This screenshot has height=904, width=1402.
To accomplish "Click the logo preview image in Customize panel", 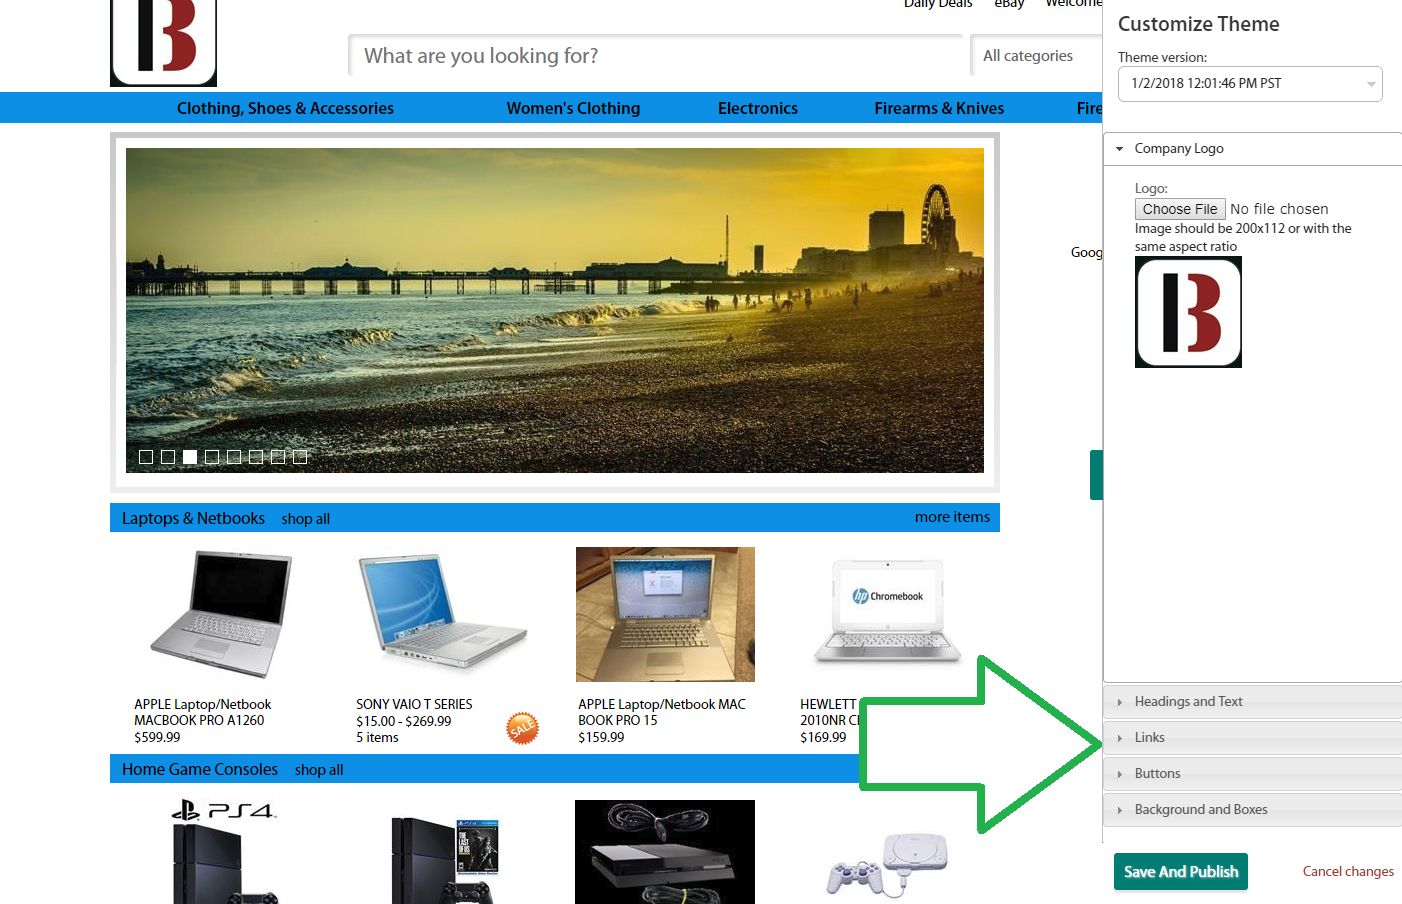I will [1188, 312].
